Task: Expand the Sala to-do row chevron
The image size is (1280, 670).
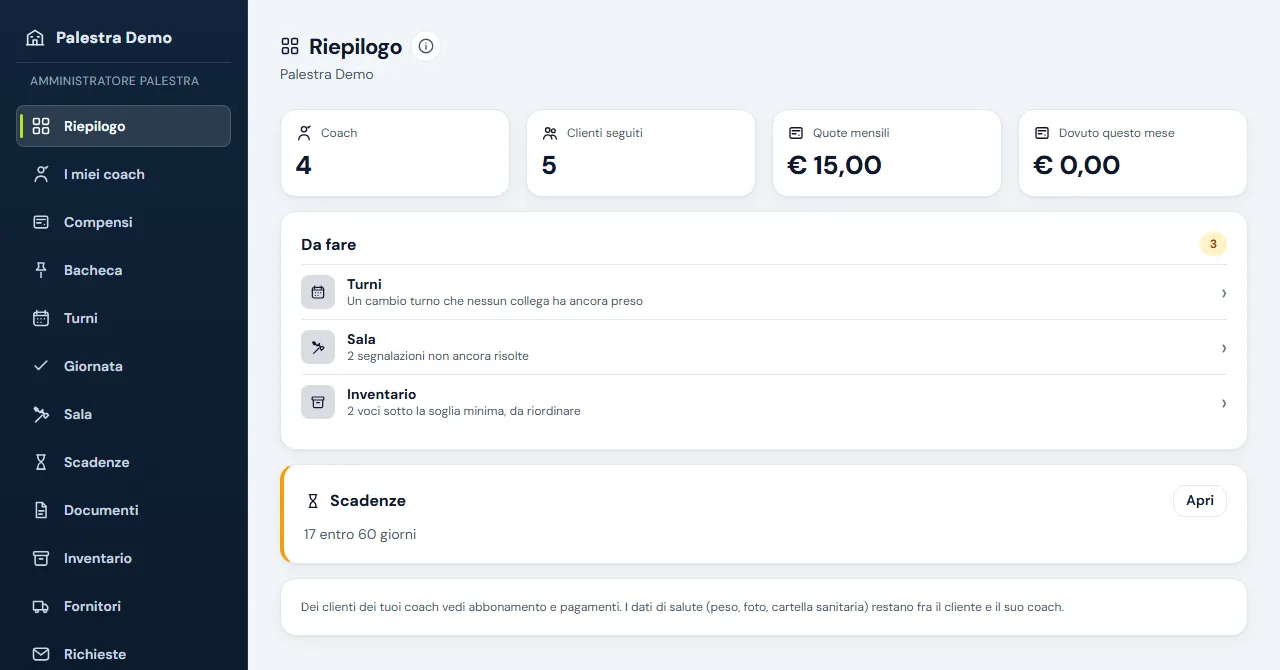Action: tap(1224, 348)
